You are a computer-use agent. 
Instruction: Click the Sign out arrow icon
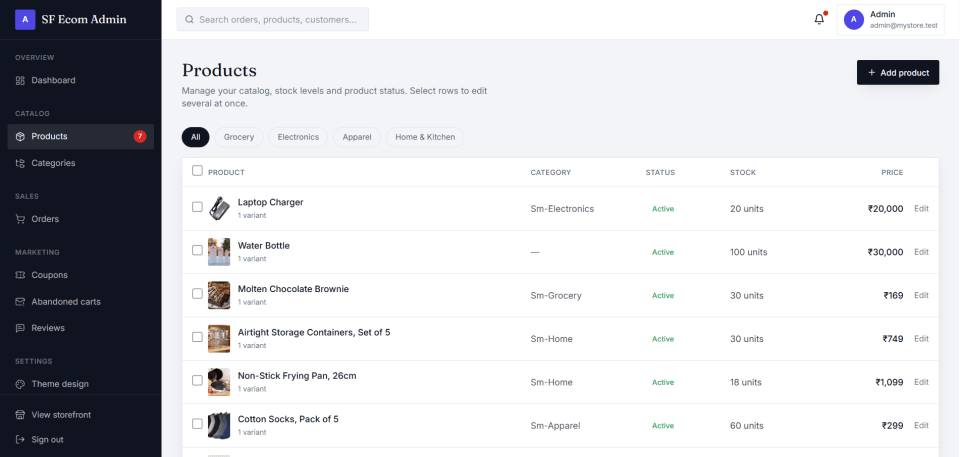click(20, 439)
